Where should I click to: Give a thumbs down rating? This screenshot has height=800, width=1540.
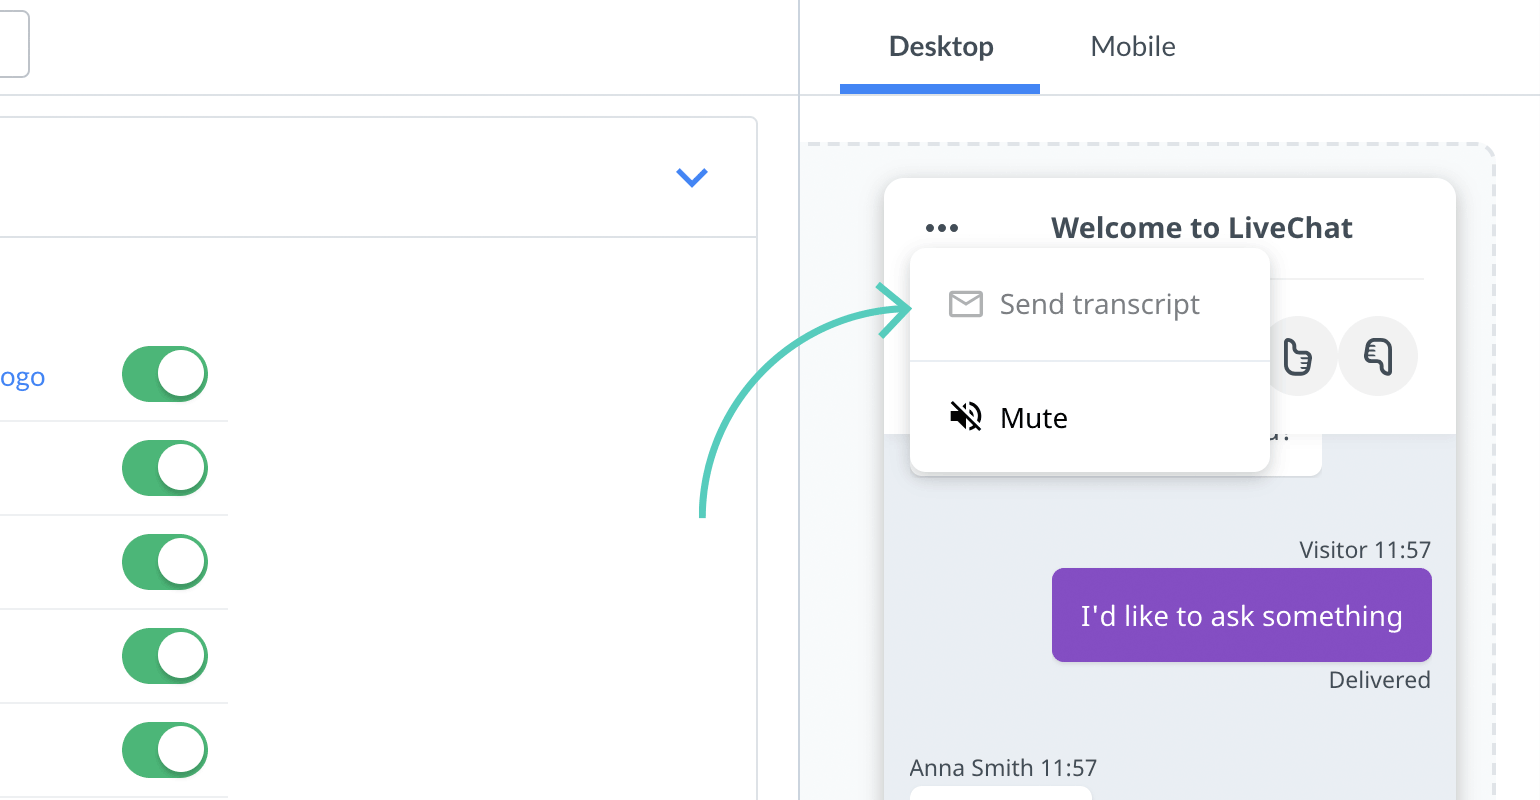1378,356
